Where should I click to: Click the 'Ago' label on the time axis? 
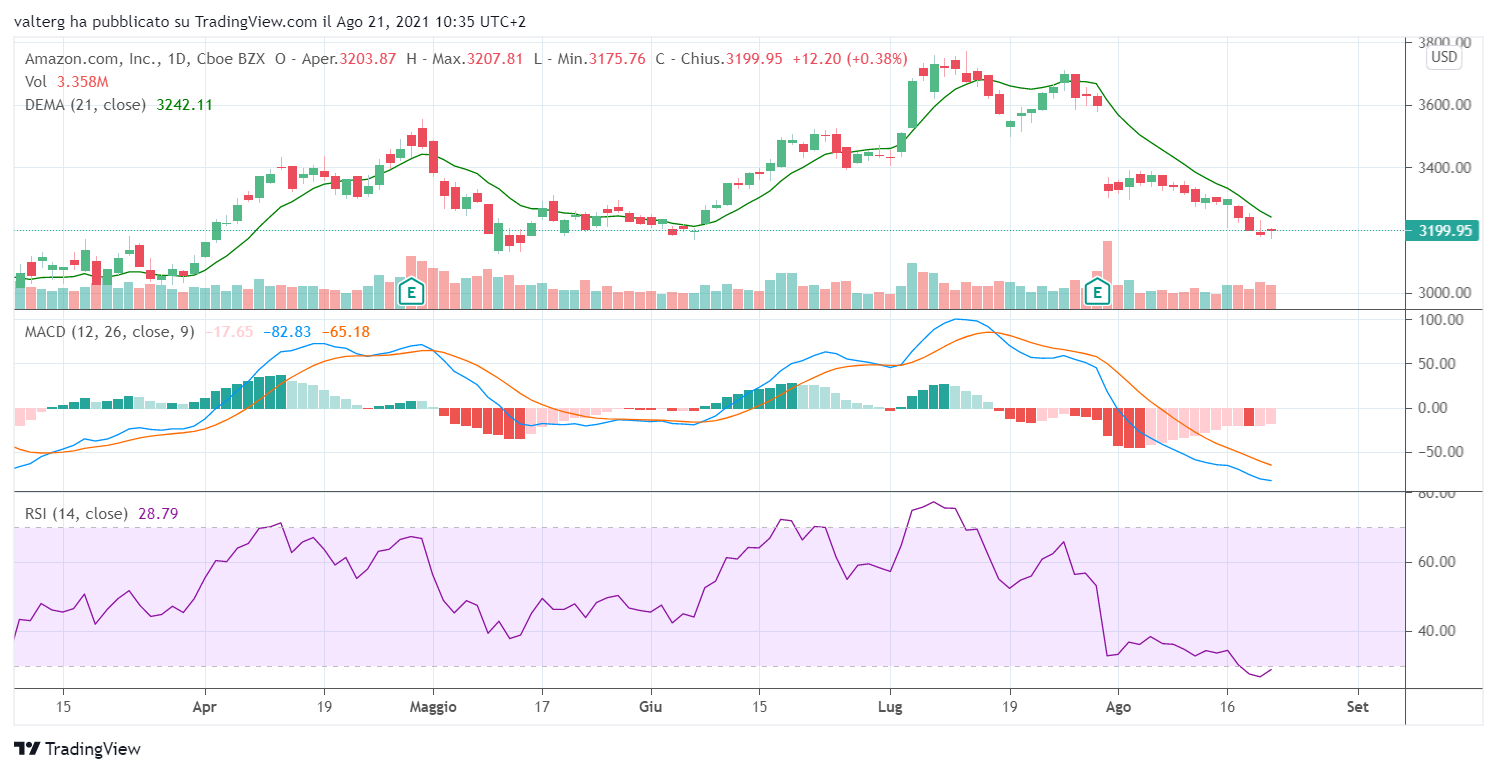(x=1118, y=706)
